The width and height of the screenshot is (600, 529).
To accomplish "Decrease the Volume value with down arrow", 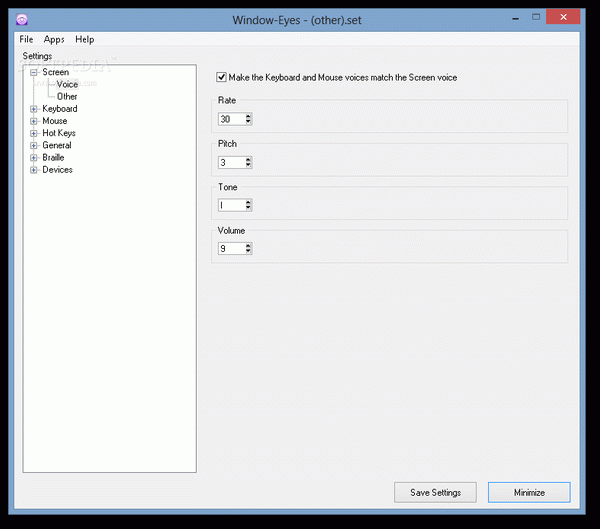I will pos(248,251).
